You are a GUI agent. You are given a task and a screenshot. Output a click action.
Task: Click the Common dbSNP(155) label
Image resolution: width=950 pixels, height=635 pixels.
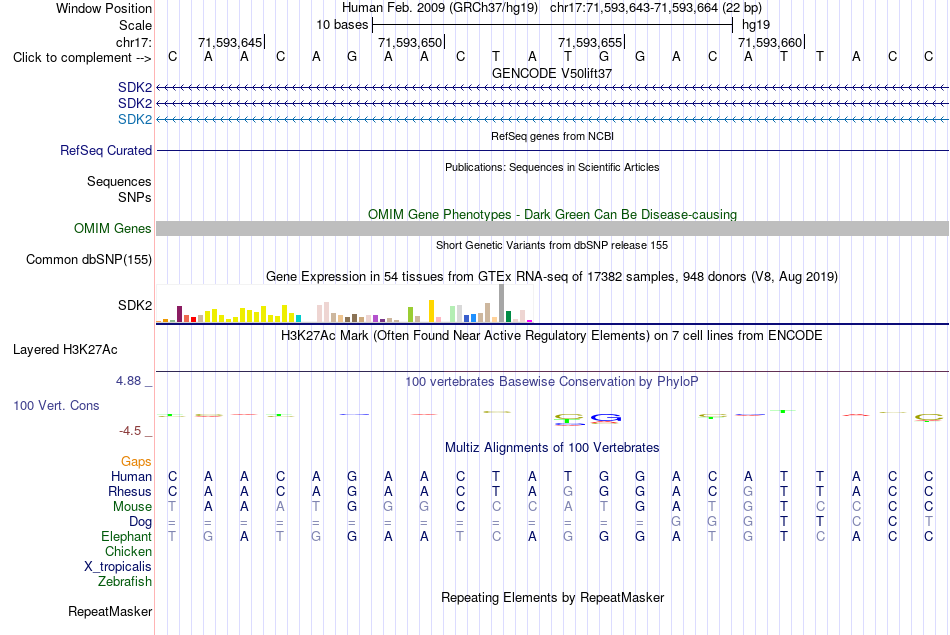point(88,259)
